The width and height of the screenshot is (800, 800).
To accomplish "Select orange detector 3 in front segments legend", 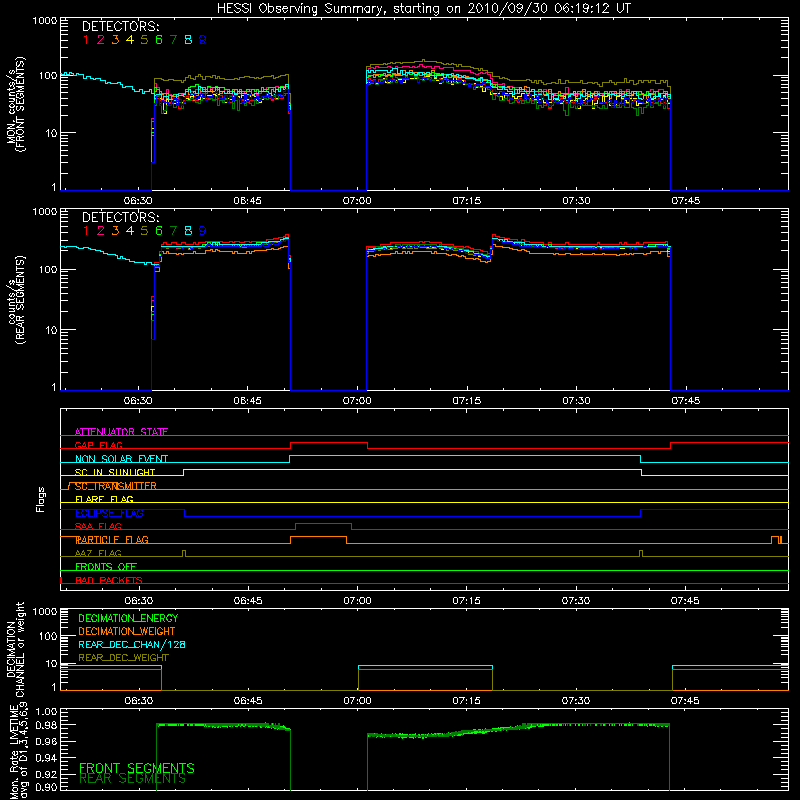I will (115, 40).
